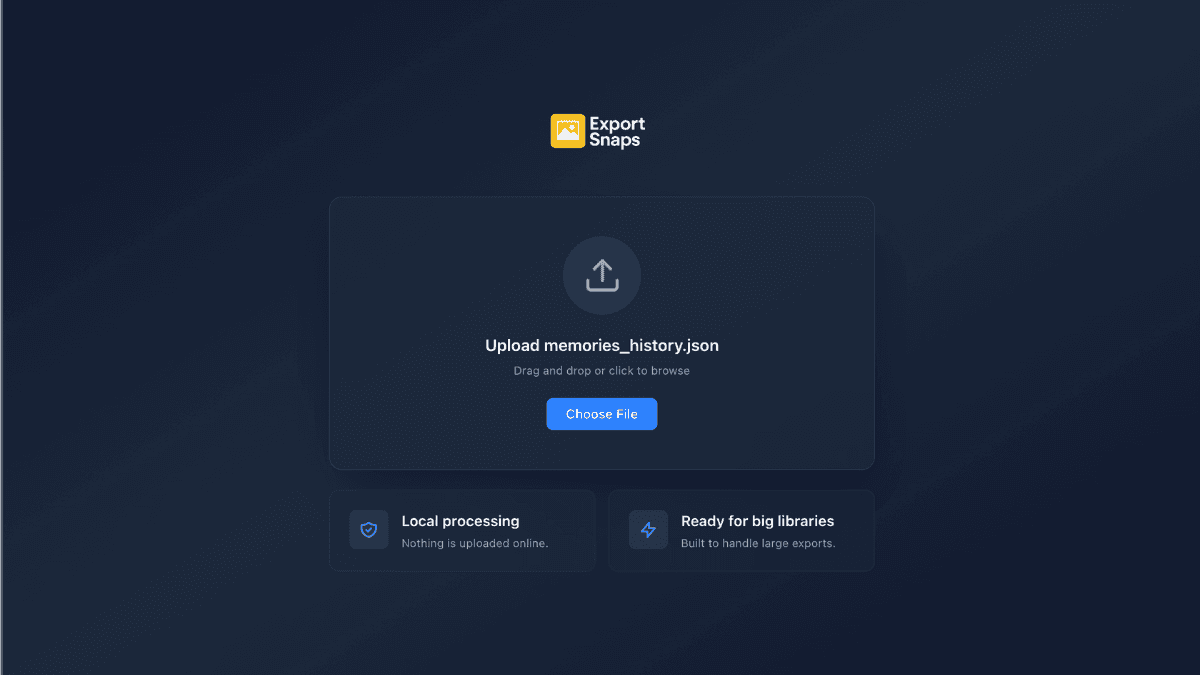
Task: Click 'memories_history.json' filename in the heading
Action: [x=631, y=346]
